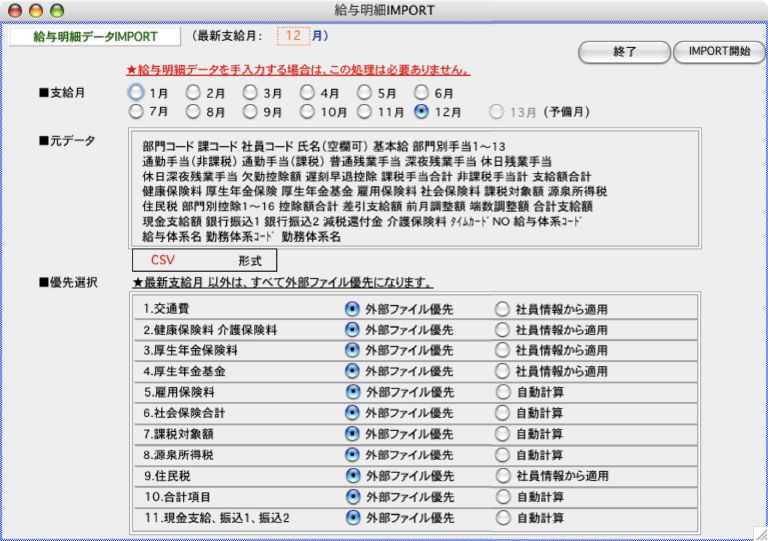Click the CSV format field
This screenshot has height=541, width=768.
pos(162,259)
